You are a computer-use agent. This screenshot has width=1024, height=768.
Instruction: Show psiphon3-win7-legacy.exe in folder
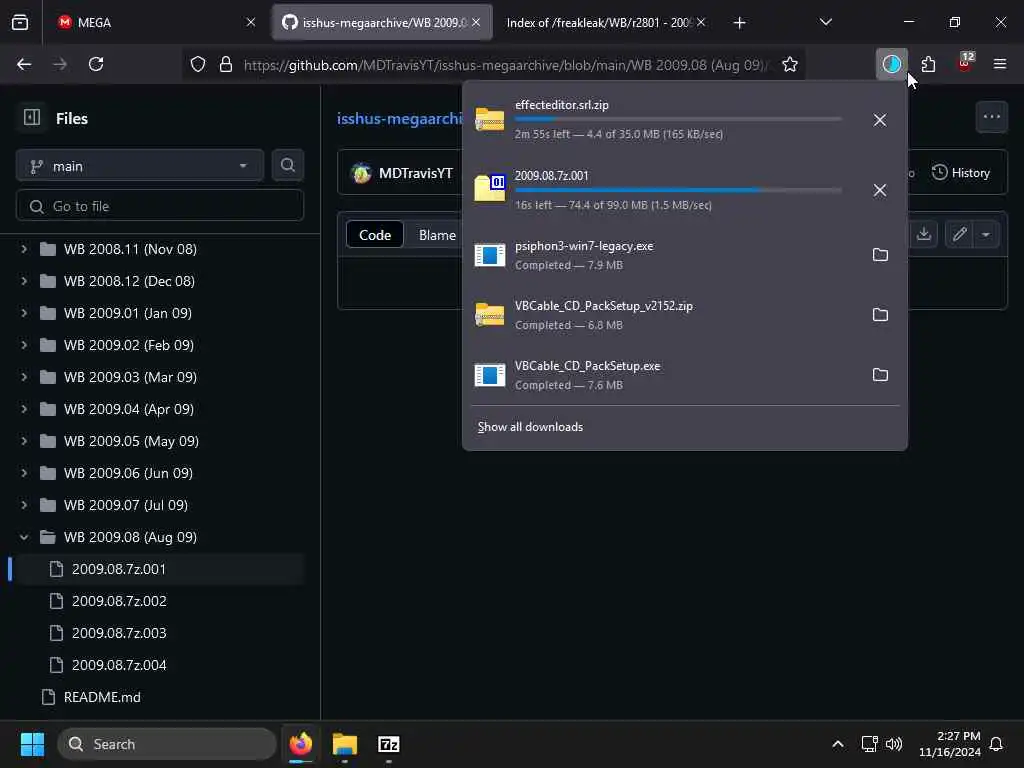[x=880, y=255]
